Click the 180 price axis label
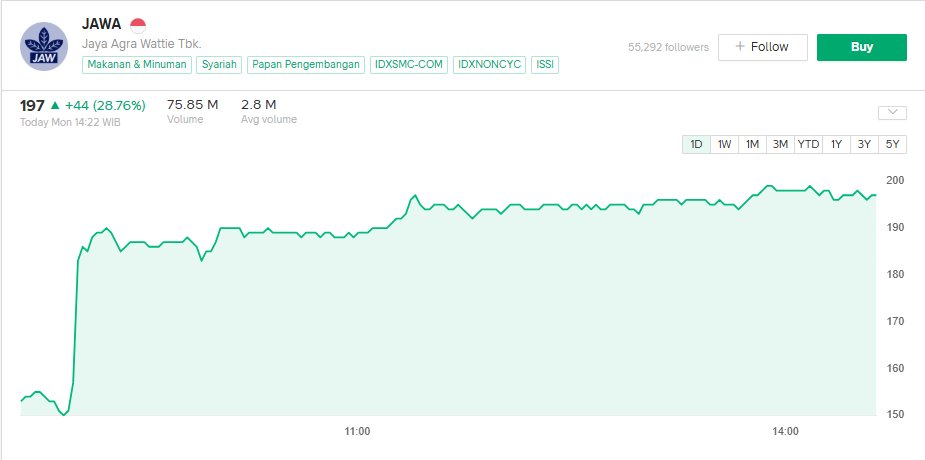The height and width of the screenshot is (460, 925). (x=896, y=274)
